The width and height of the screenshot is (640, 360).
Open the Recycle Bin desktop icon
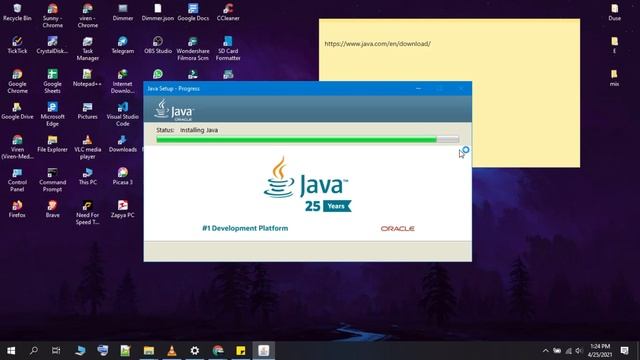pos(17,12)
